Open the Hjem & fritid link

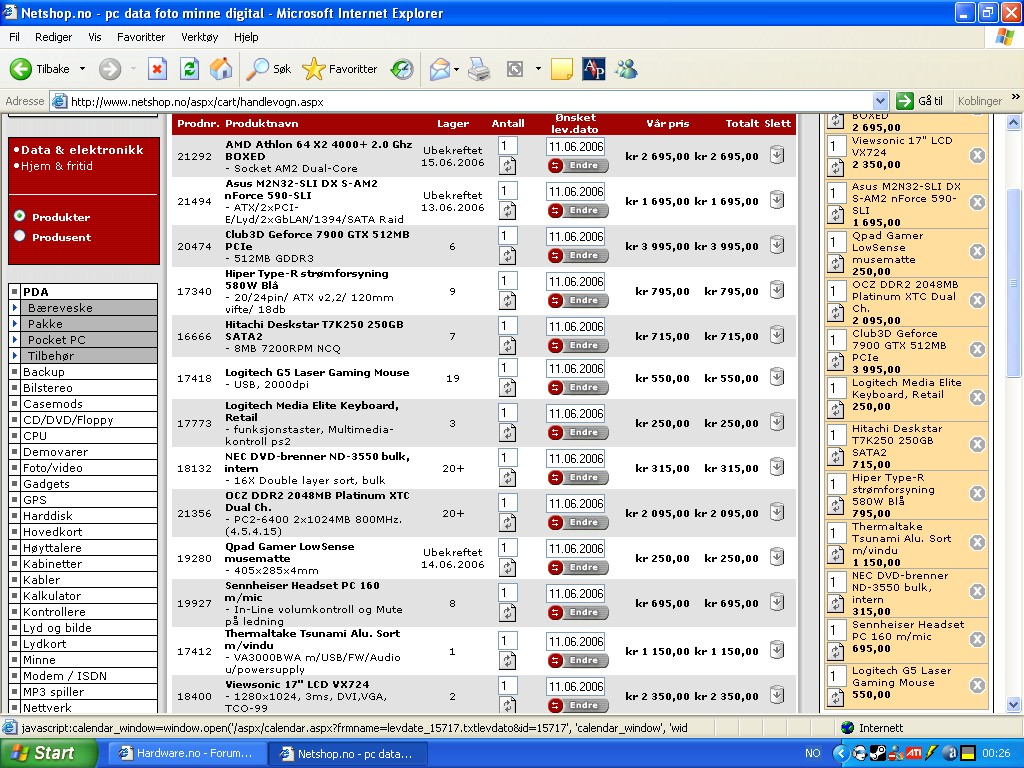(57, 166)
